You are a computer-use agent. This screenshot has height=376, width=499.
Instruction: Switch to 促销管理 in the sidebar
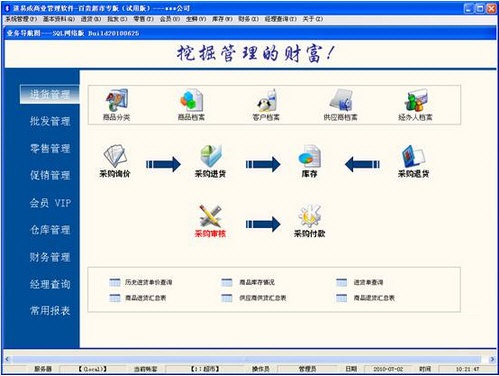tap(50, 175)
